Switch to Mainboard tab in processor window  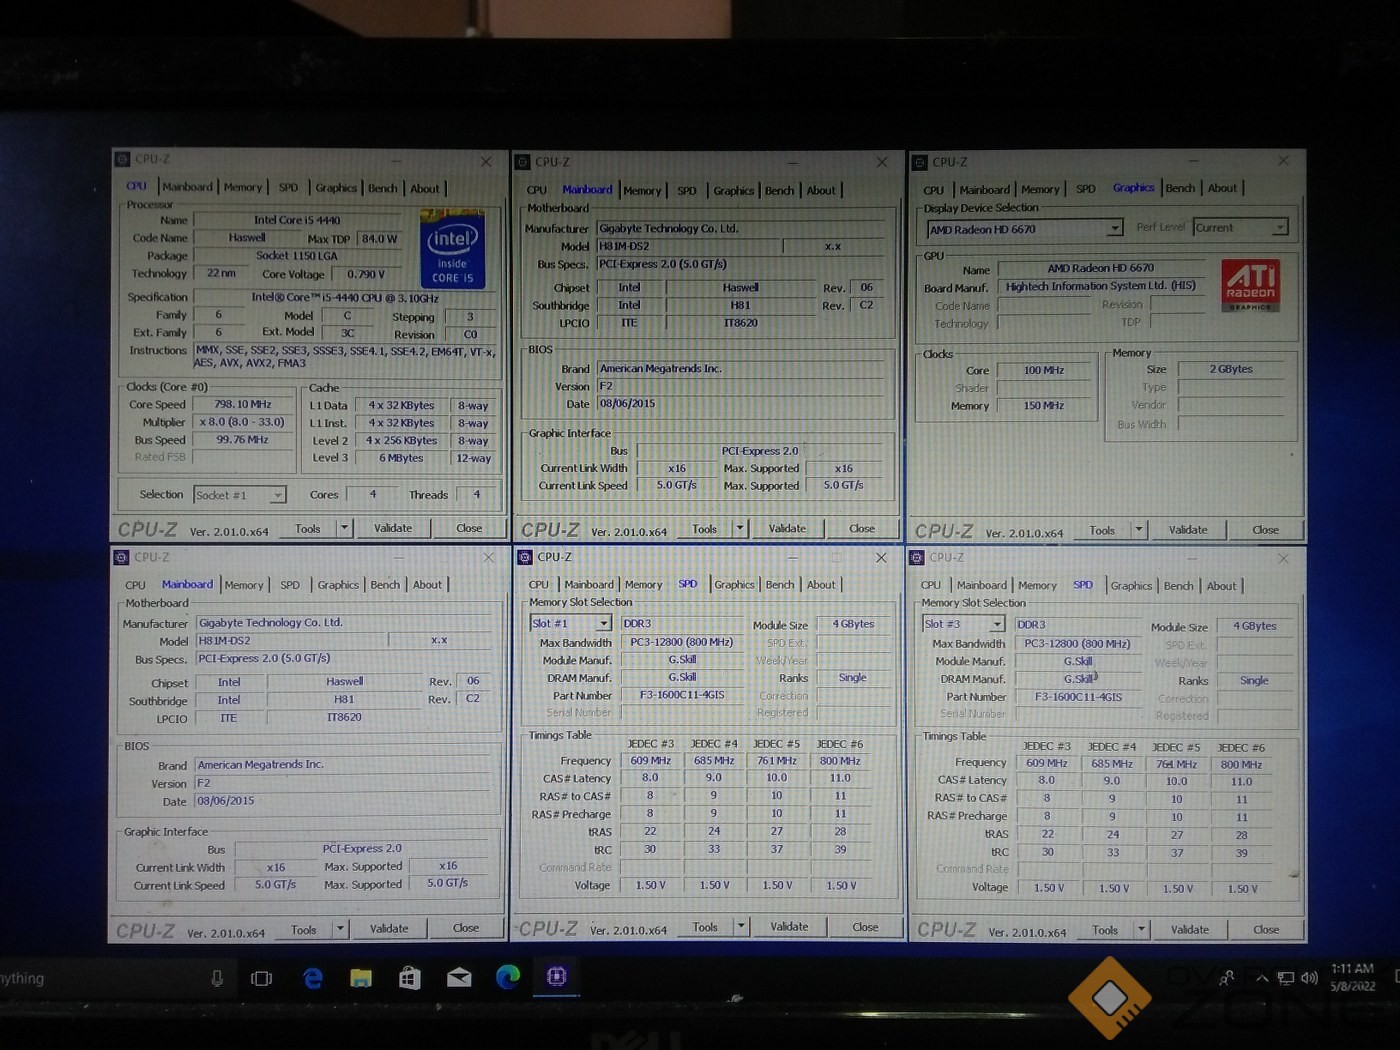point(187,187)
